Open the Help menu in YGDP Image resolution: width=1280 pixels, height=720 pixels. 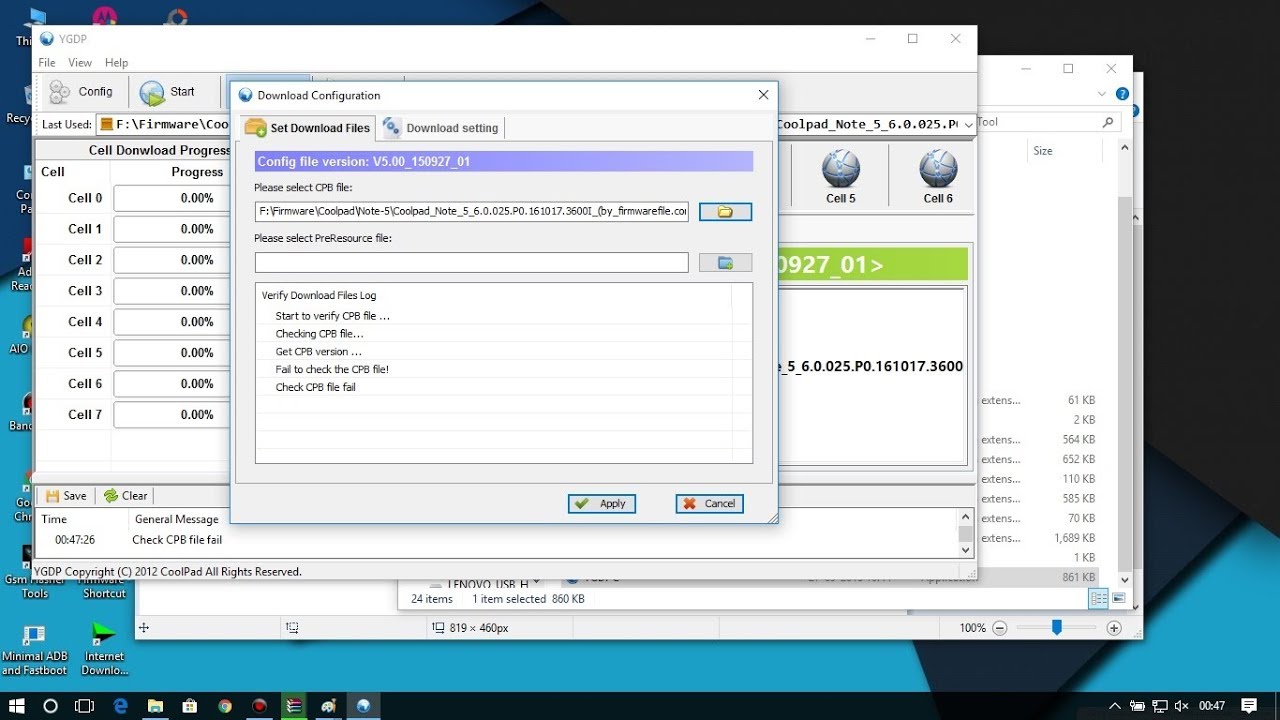click(117, 63)
